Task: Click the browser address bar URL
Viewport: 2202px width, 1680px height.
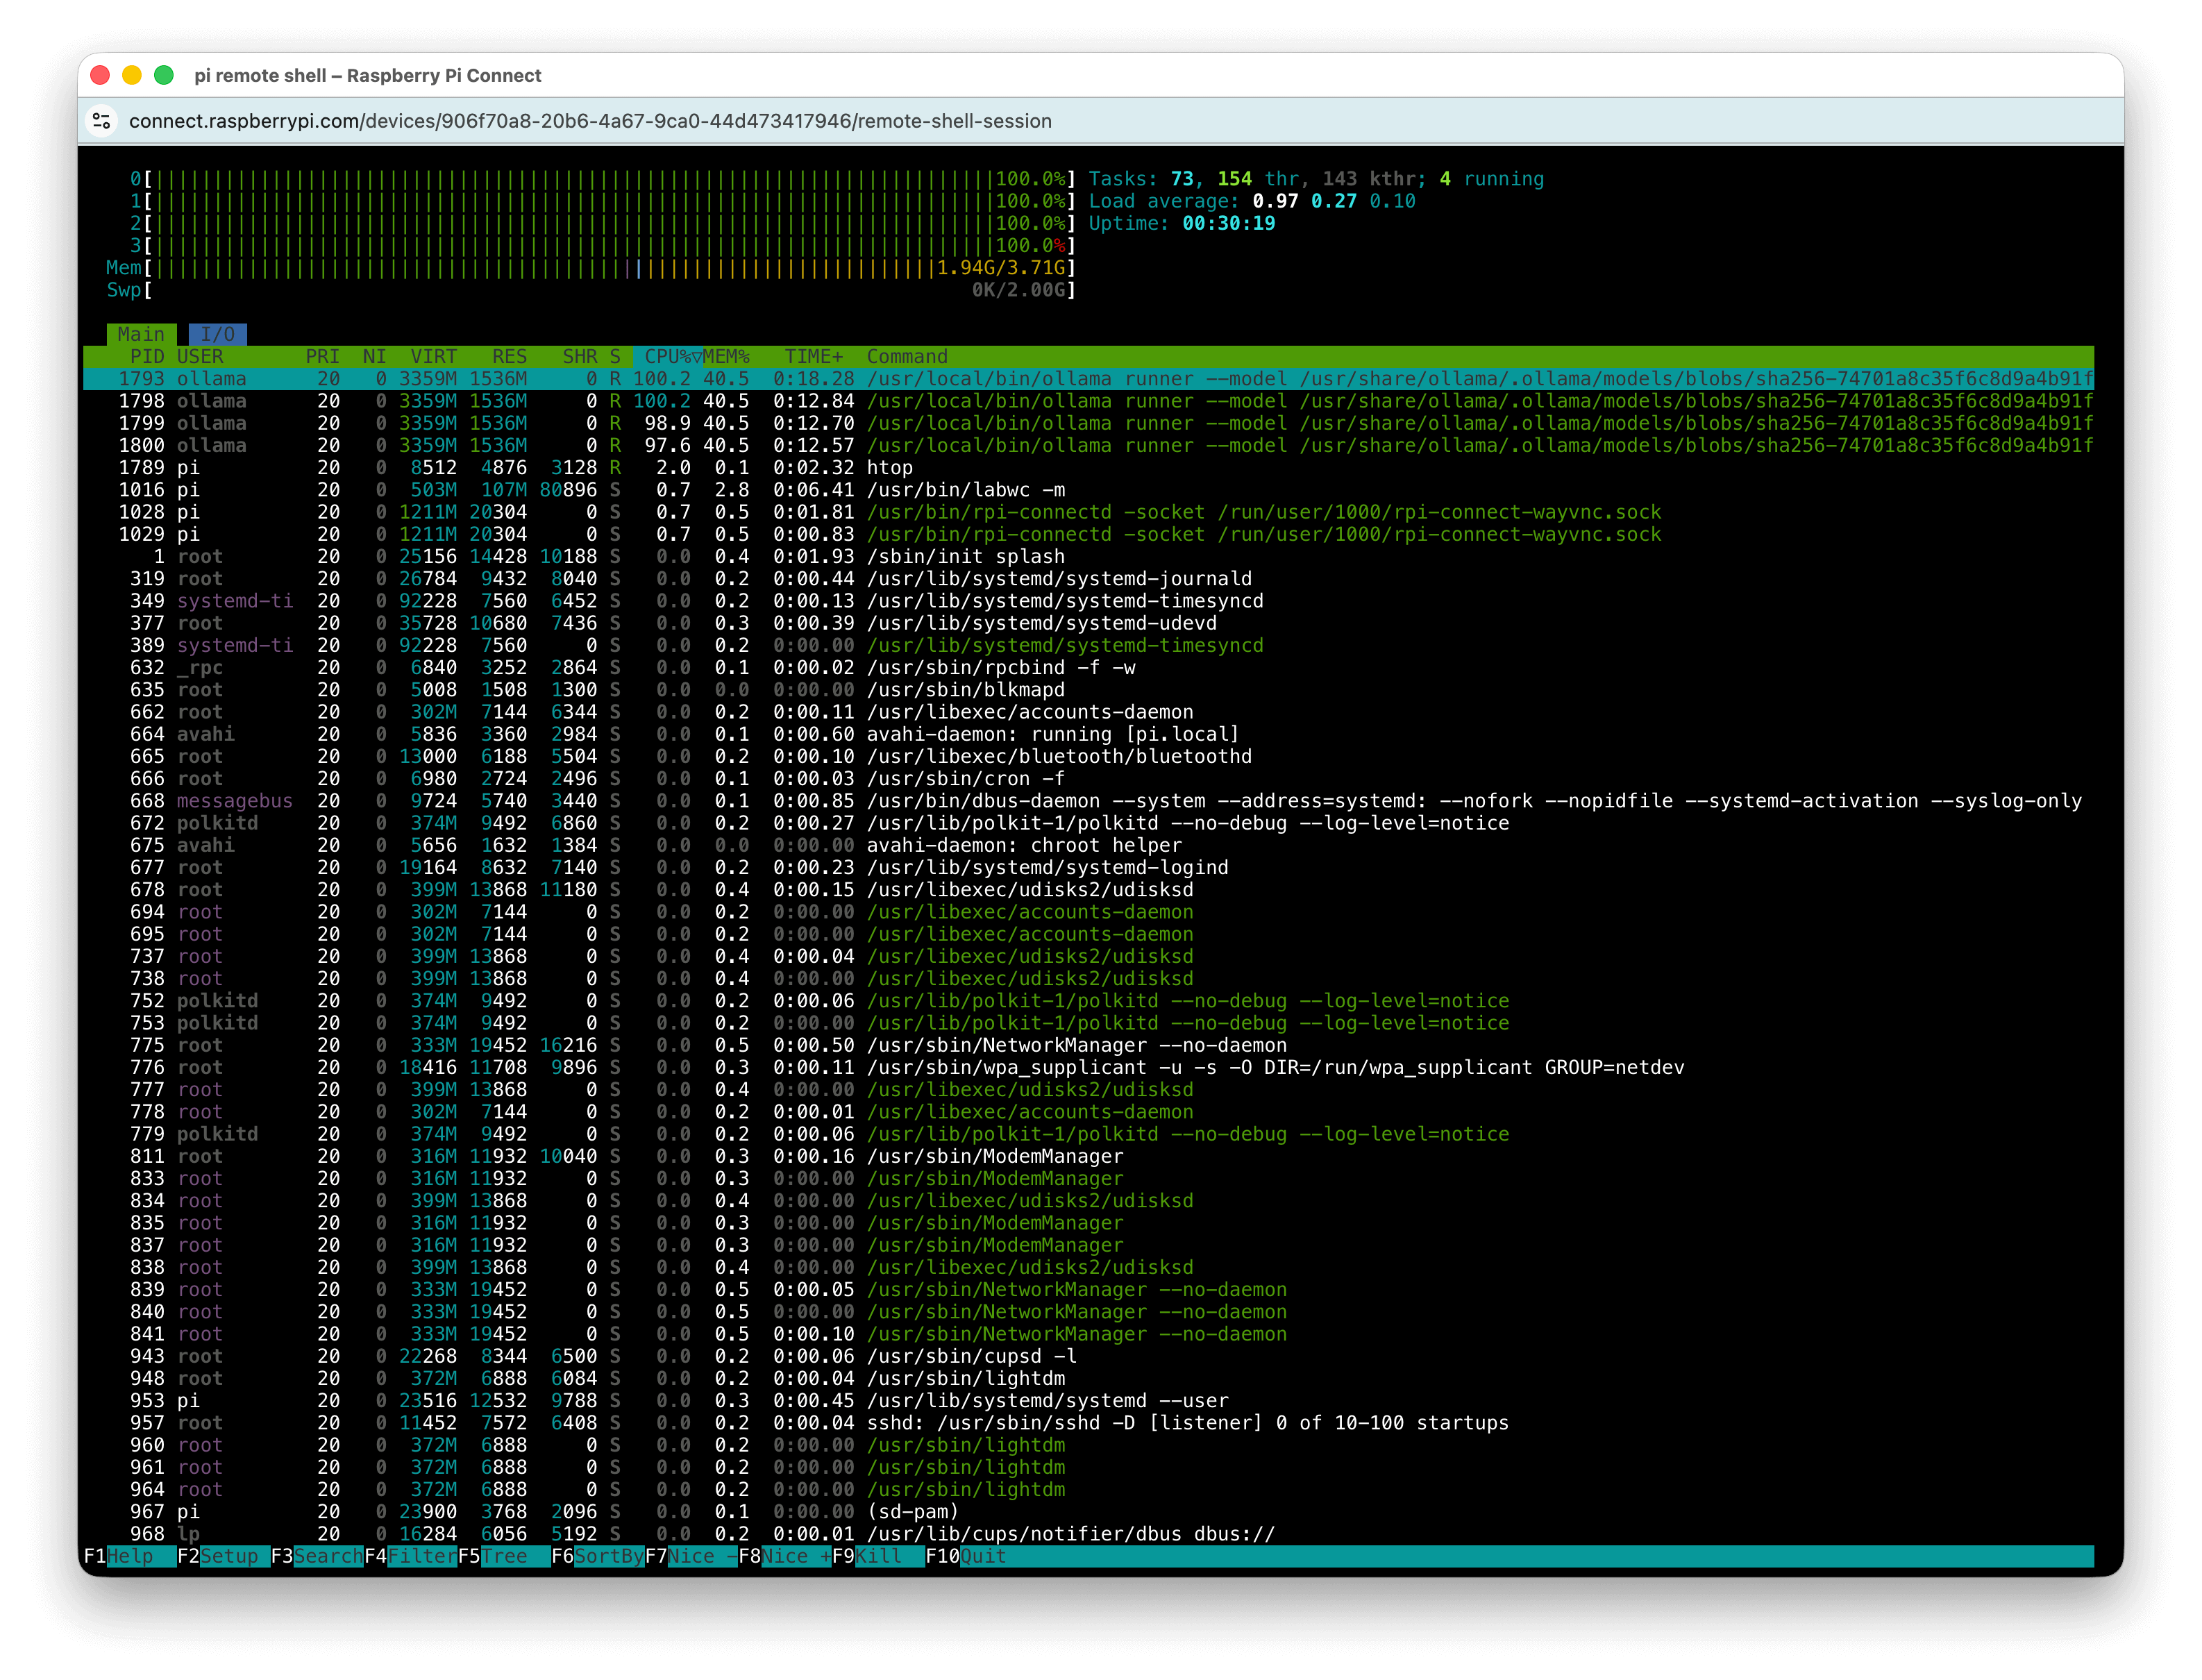Action: click(590, 121)
